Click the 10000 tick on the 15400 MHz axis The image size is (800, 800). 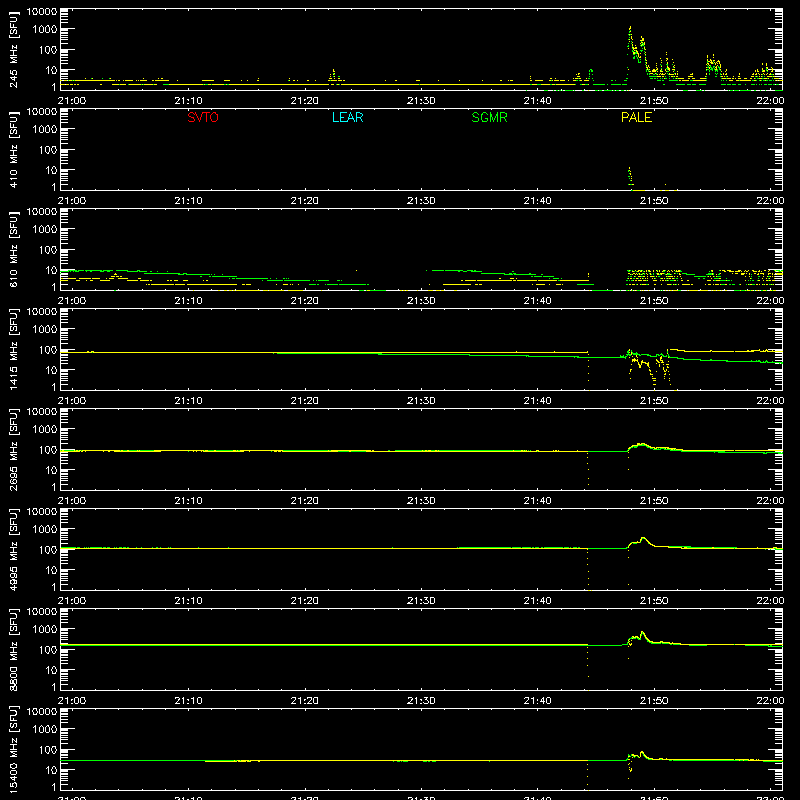point(42,712)
